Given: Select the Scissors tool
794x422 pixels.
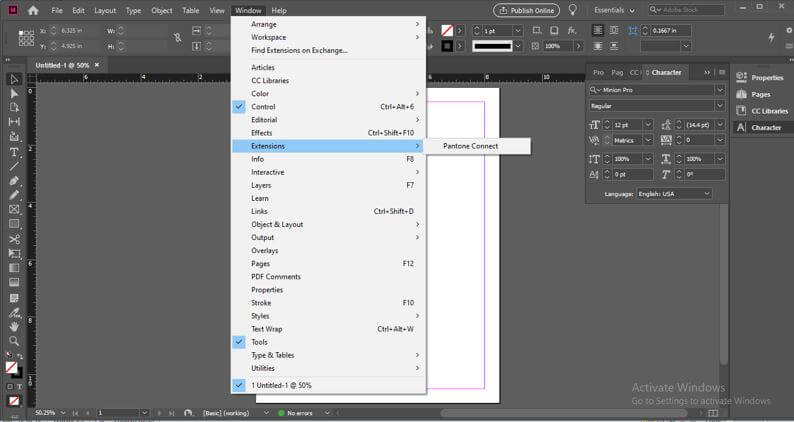Looking at the screenshot, I should 14,239.
